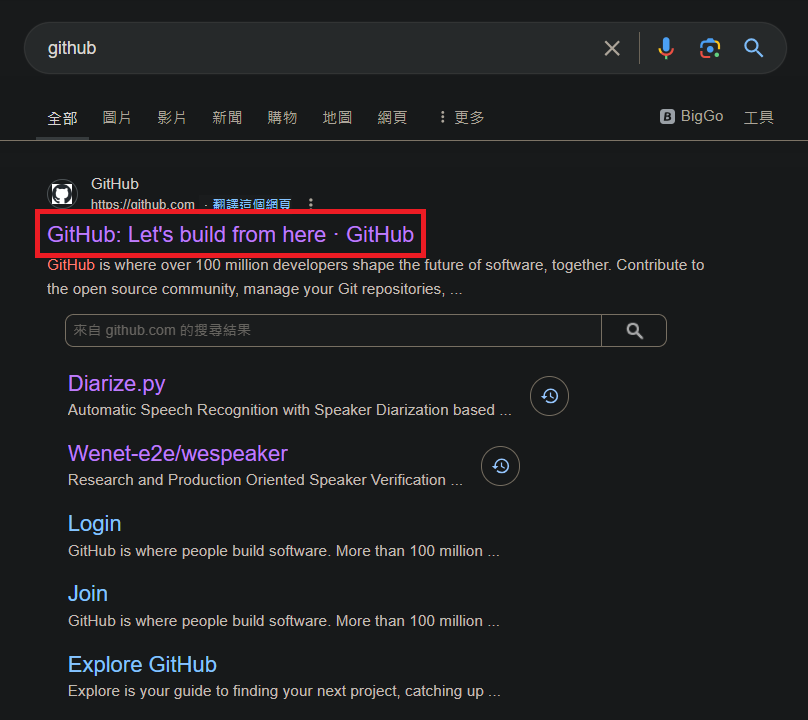Expand the 更多 menu
The image size is (808, 720).
462,118
